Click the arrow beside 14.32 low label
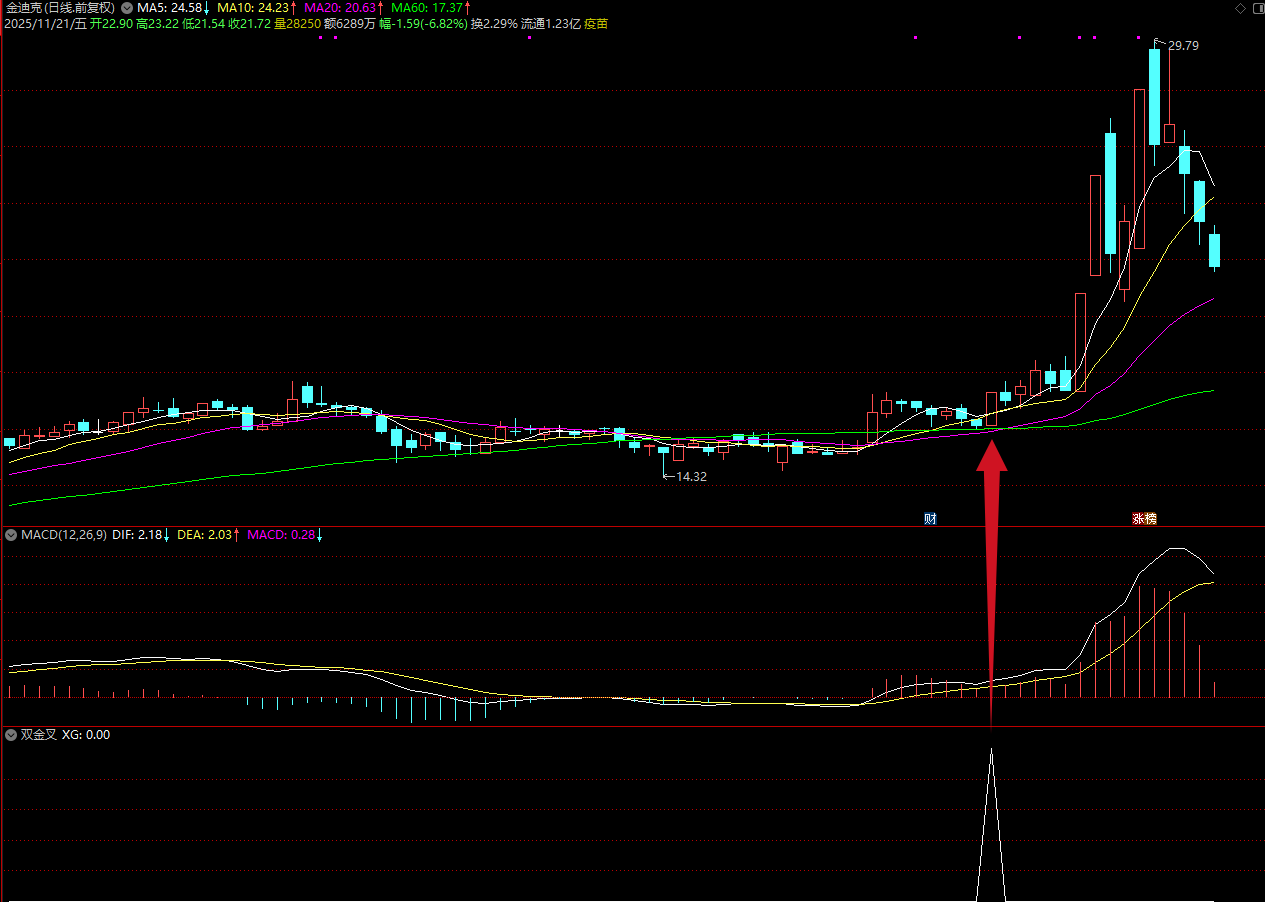Viewport: 1265px width, 902px height. click(668, 477)
